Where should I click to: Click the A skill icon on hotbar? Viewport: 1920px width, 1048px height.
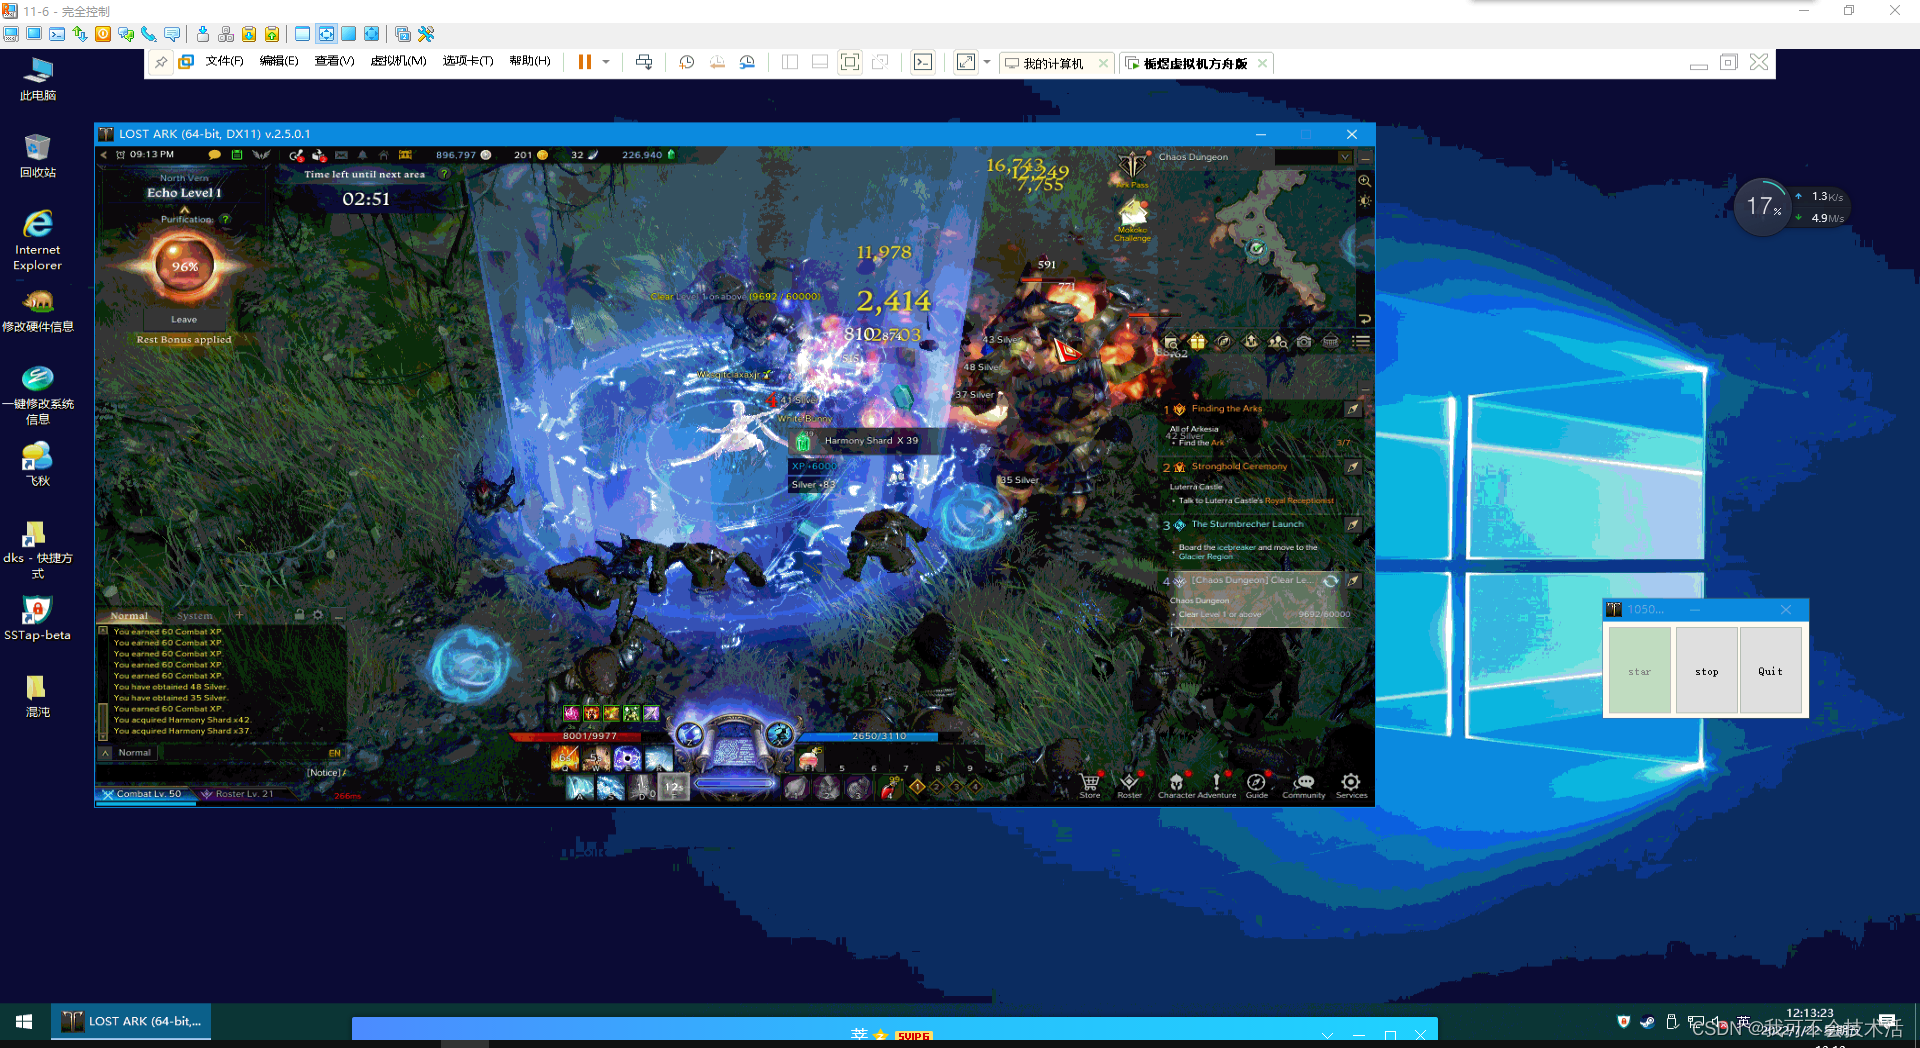coord(580,788)
